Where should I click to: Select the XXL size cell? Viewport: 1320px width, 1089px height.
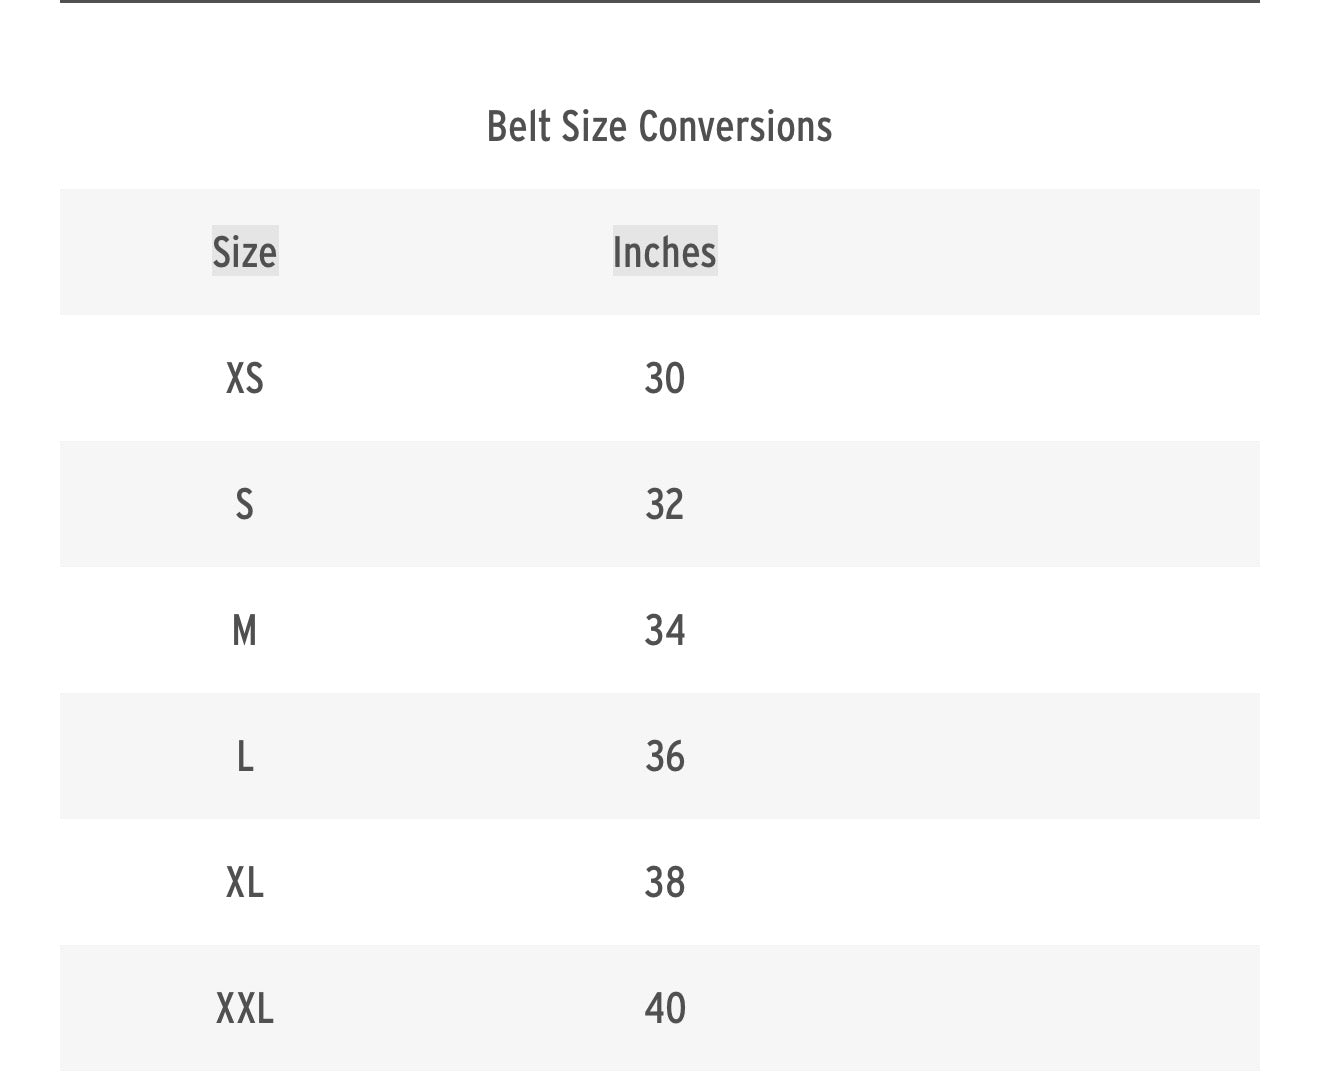click(245, 1008)
